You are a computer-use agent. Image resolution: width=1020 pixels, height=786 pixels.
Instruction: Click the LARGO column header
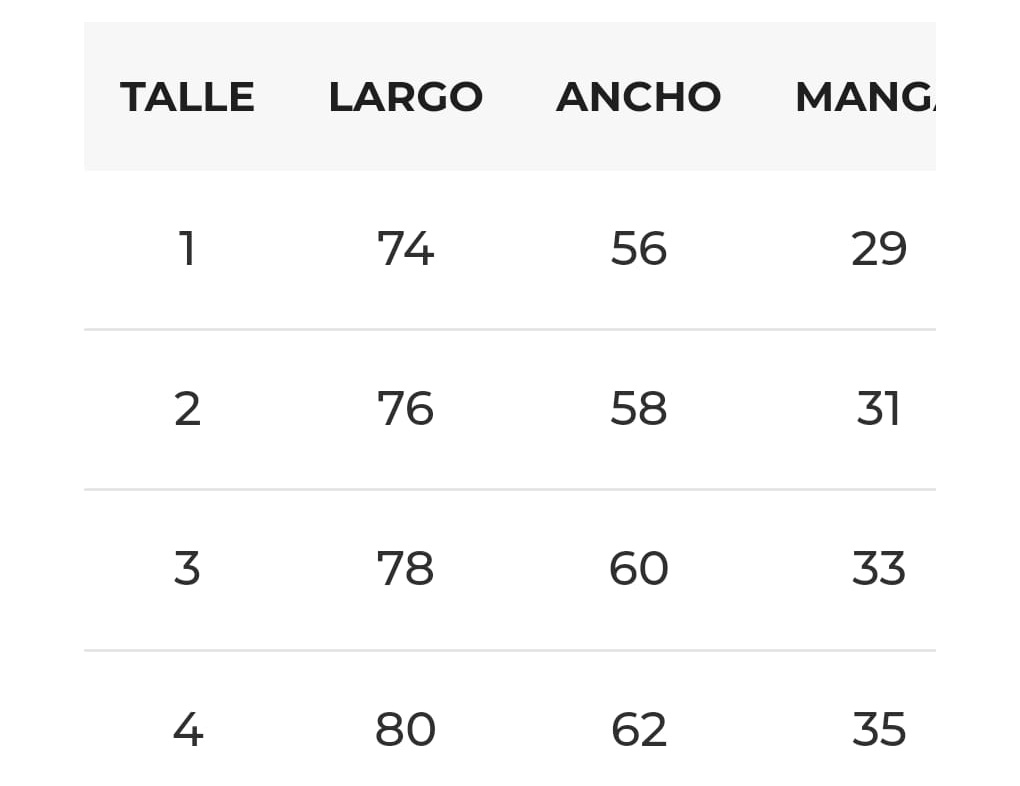pos(405,97)
